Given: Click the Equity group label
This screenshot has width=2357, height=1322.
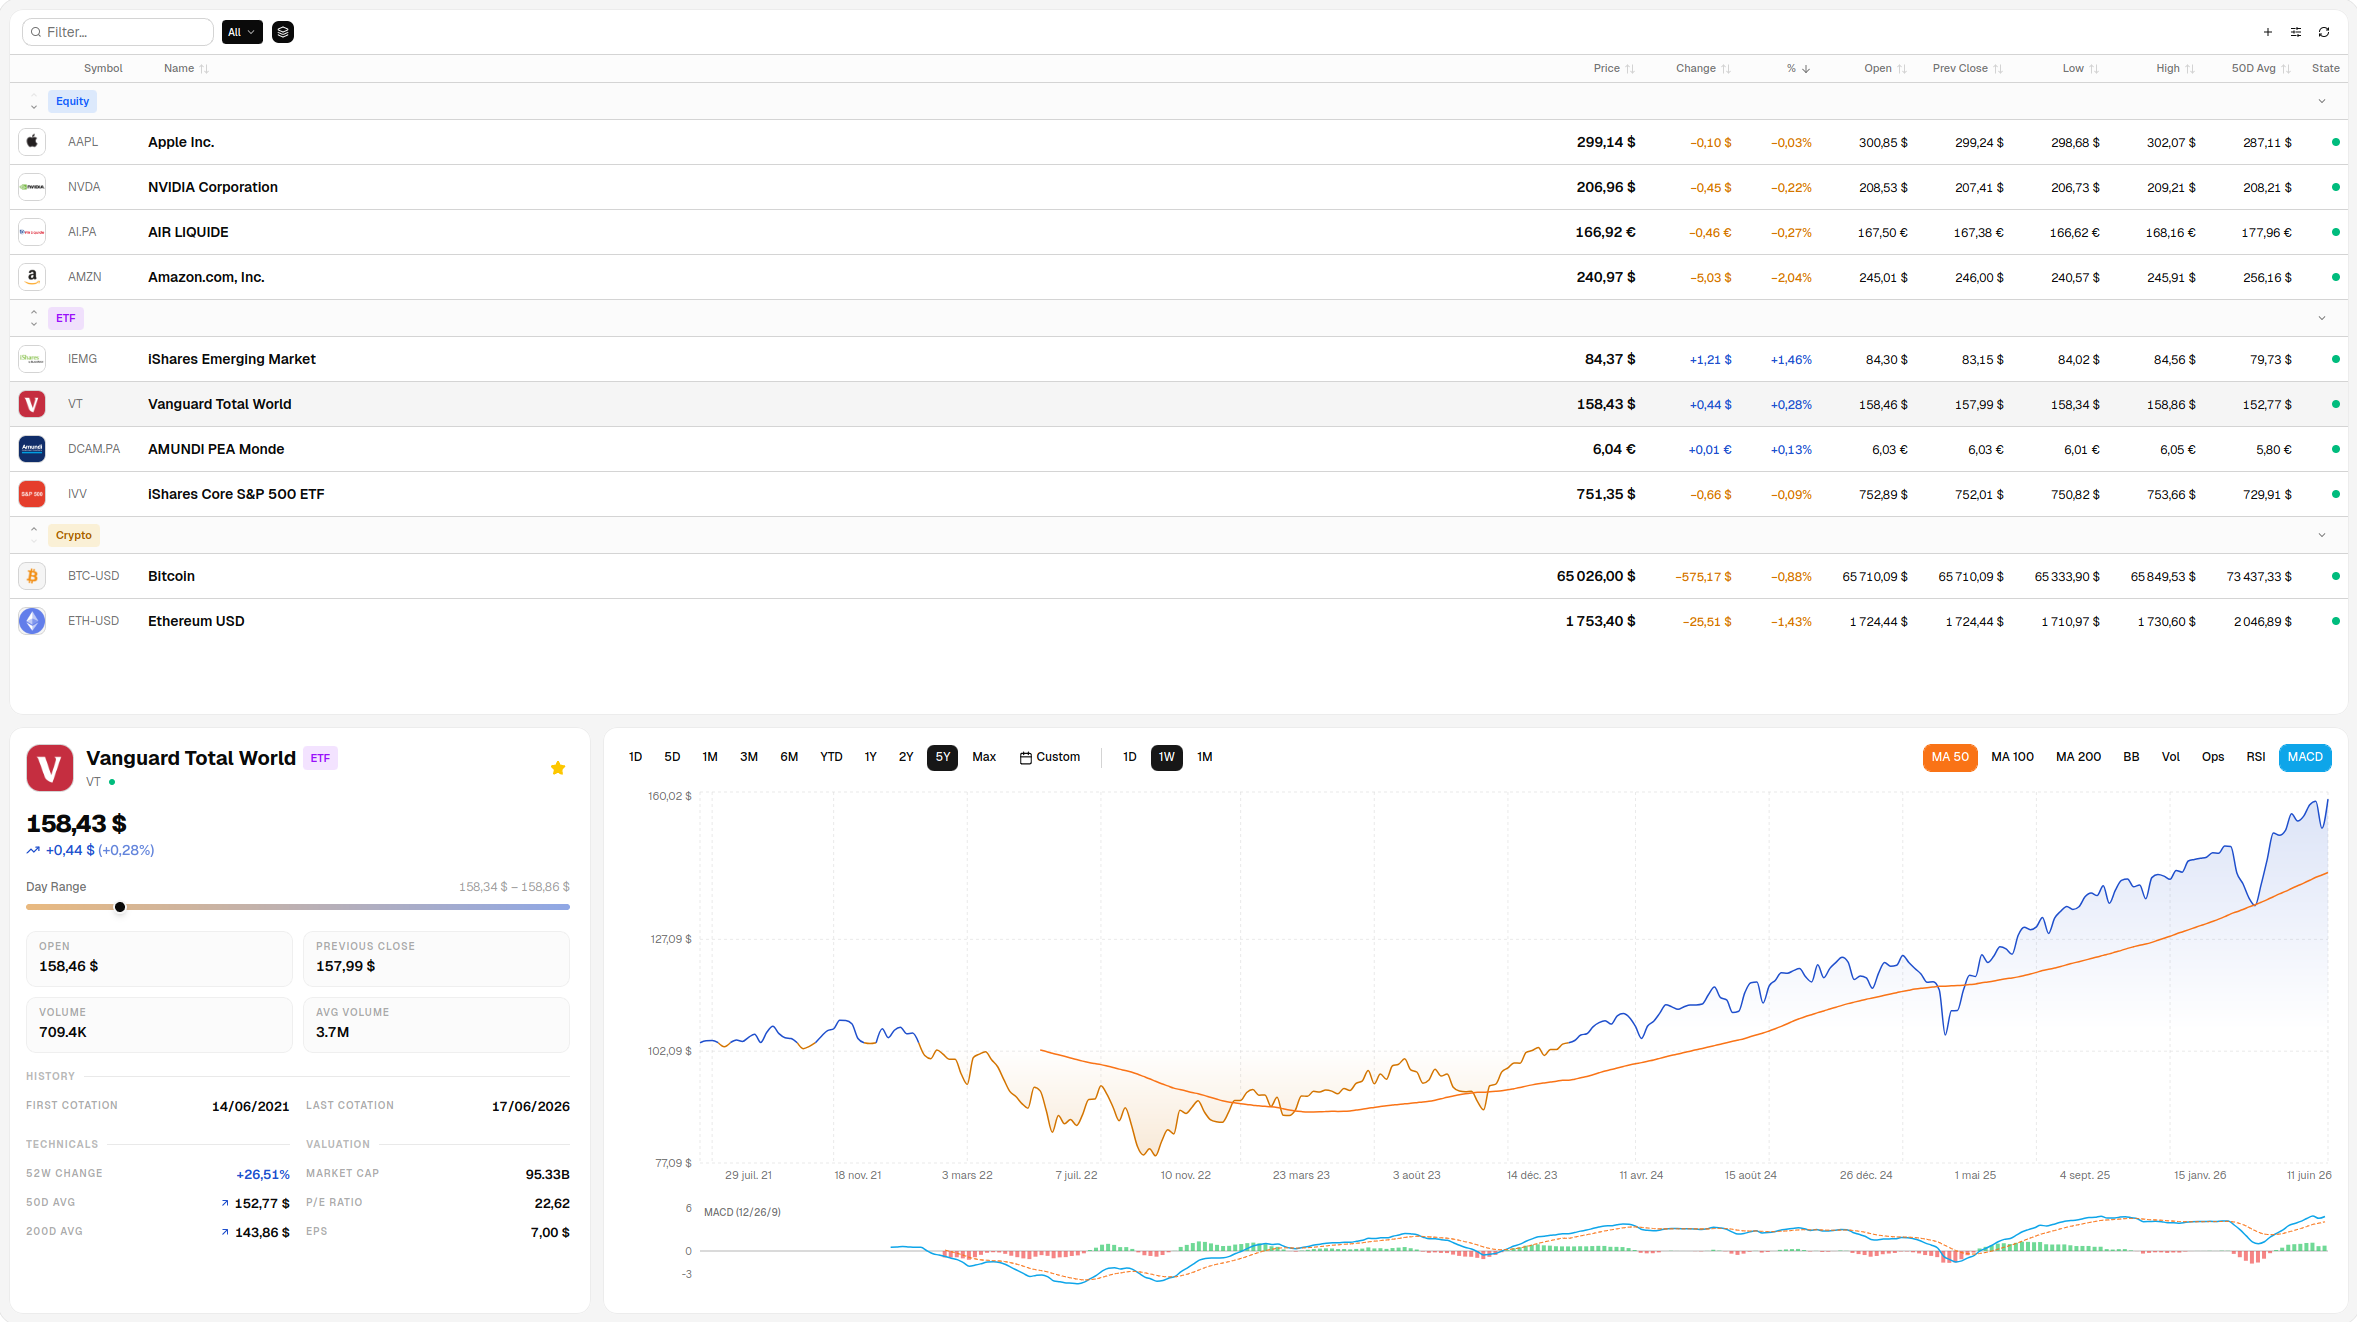Looking at the screenshot, I should (72, 101).
